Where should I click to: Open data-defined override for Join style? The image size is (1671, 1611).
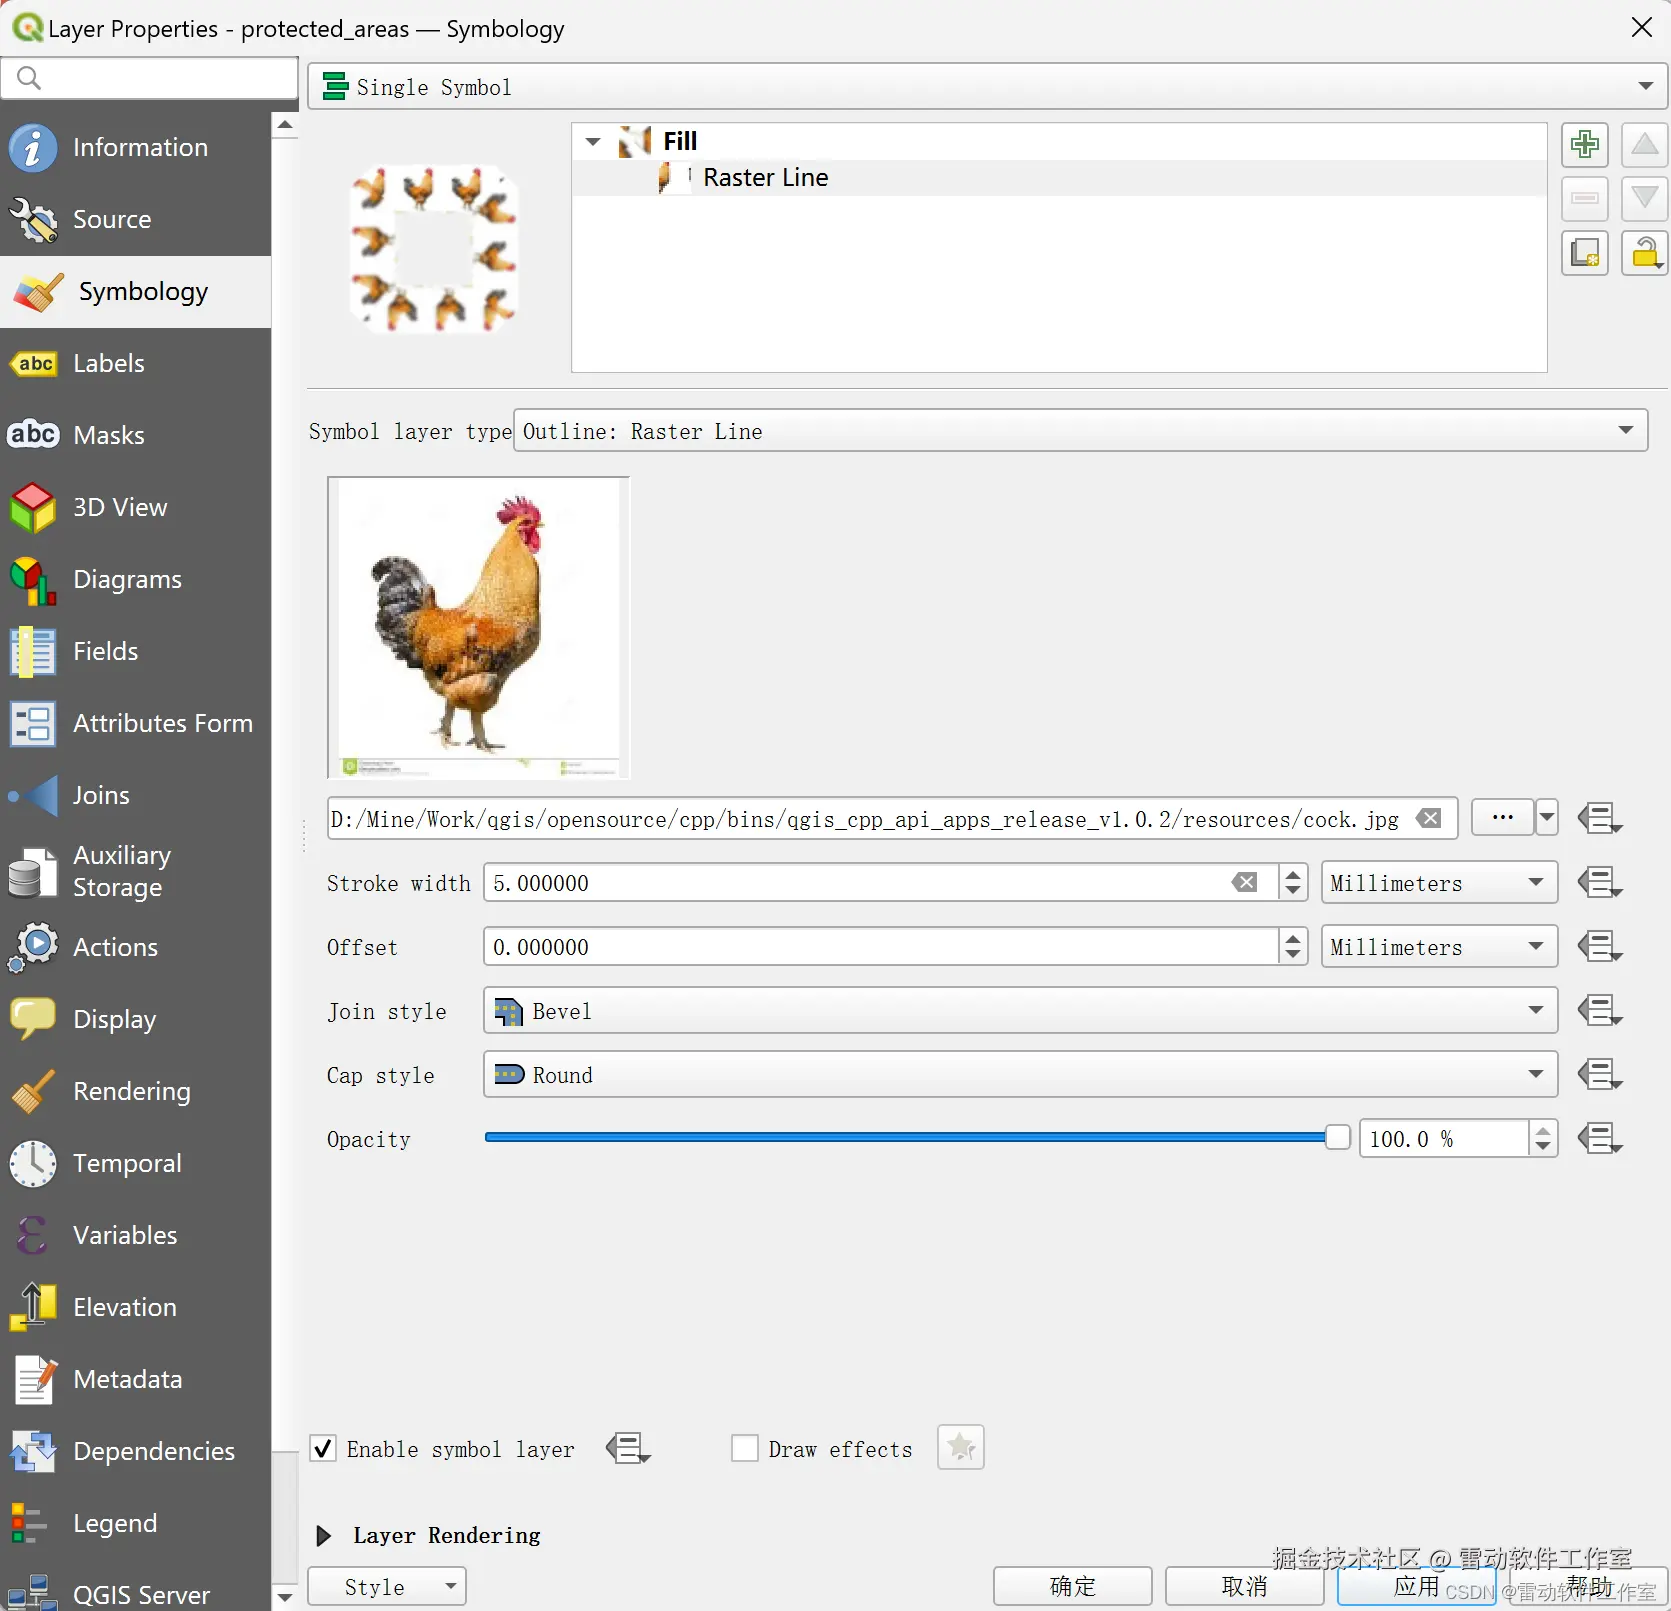tap(1599, 1011)
